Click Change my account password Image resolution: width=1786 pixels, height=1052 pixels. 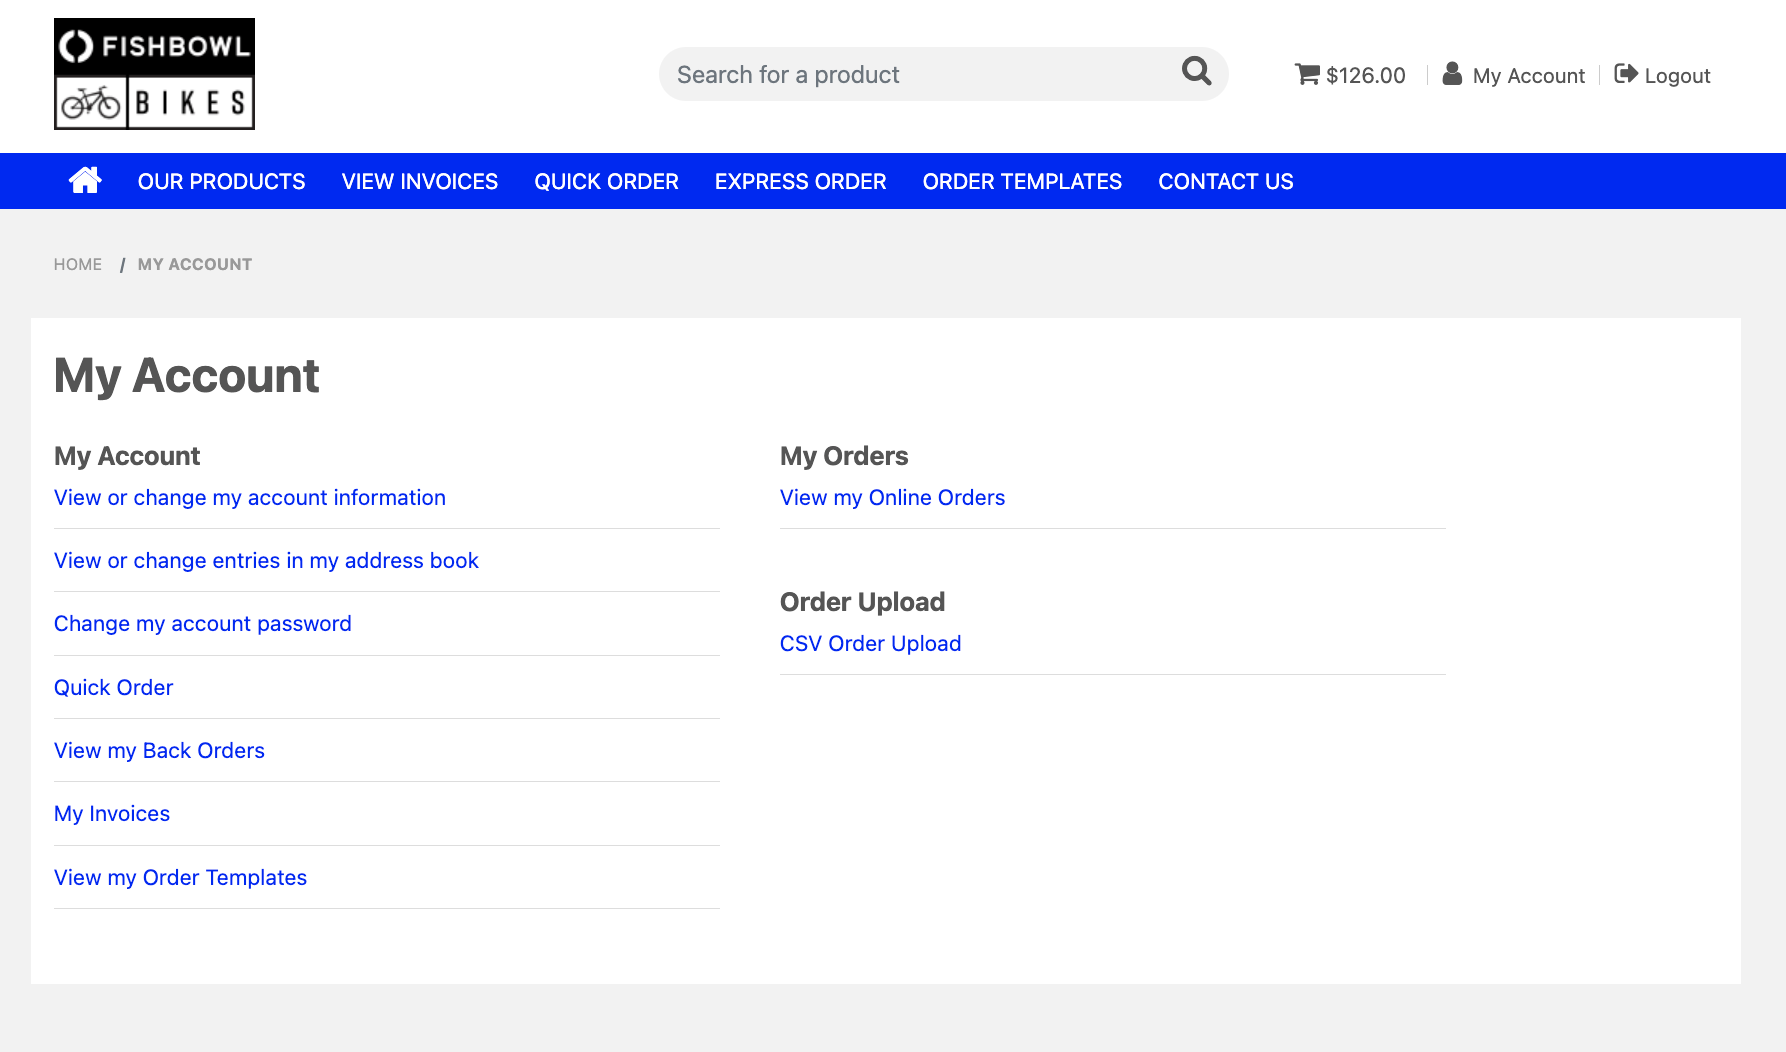pos(202,623)
